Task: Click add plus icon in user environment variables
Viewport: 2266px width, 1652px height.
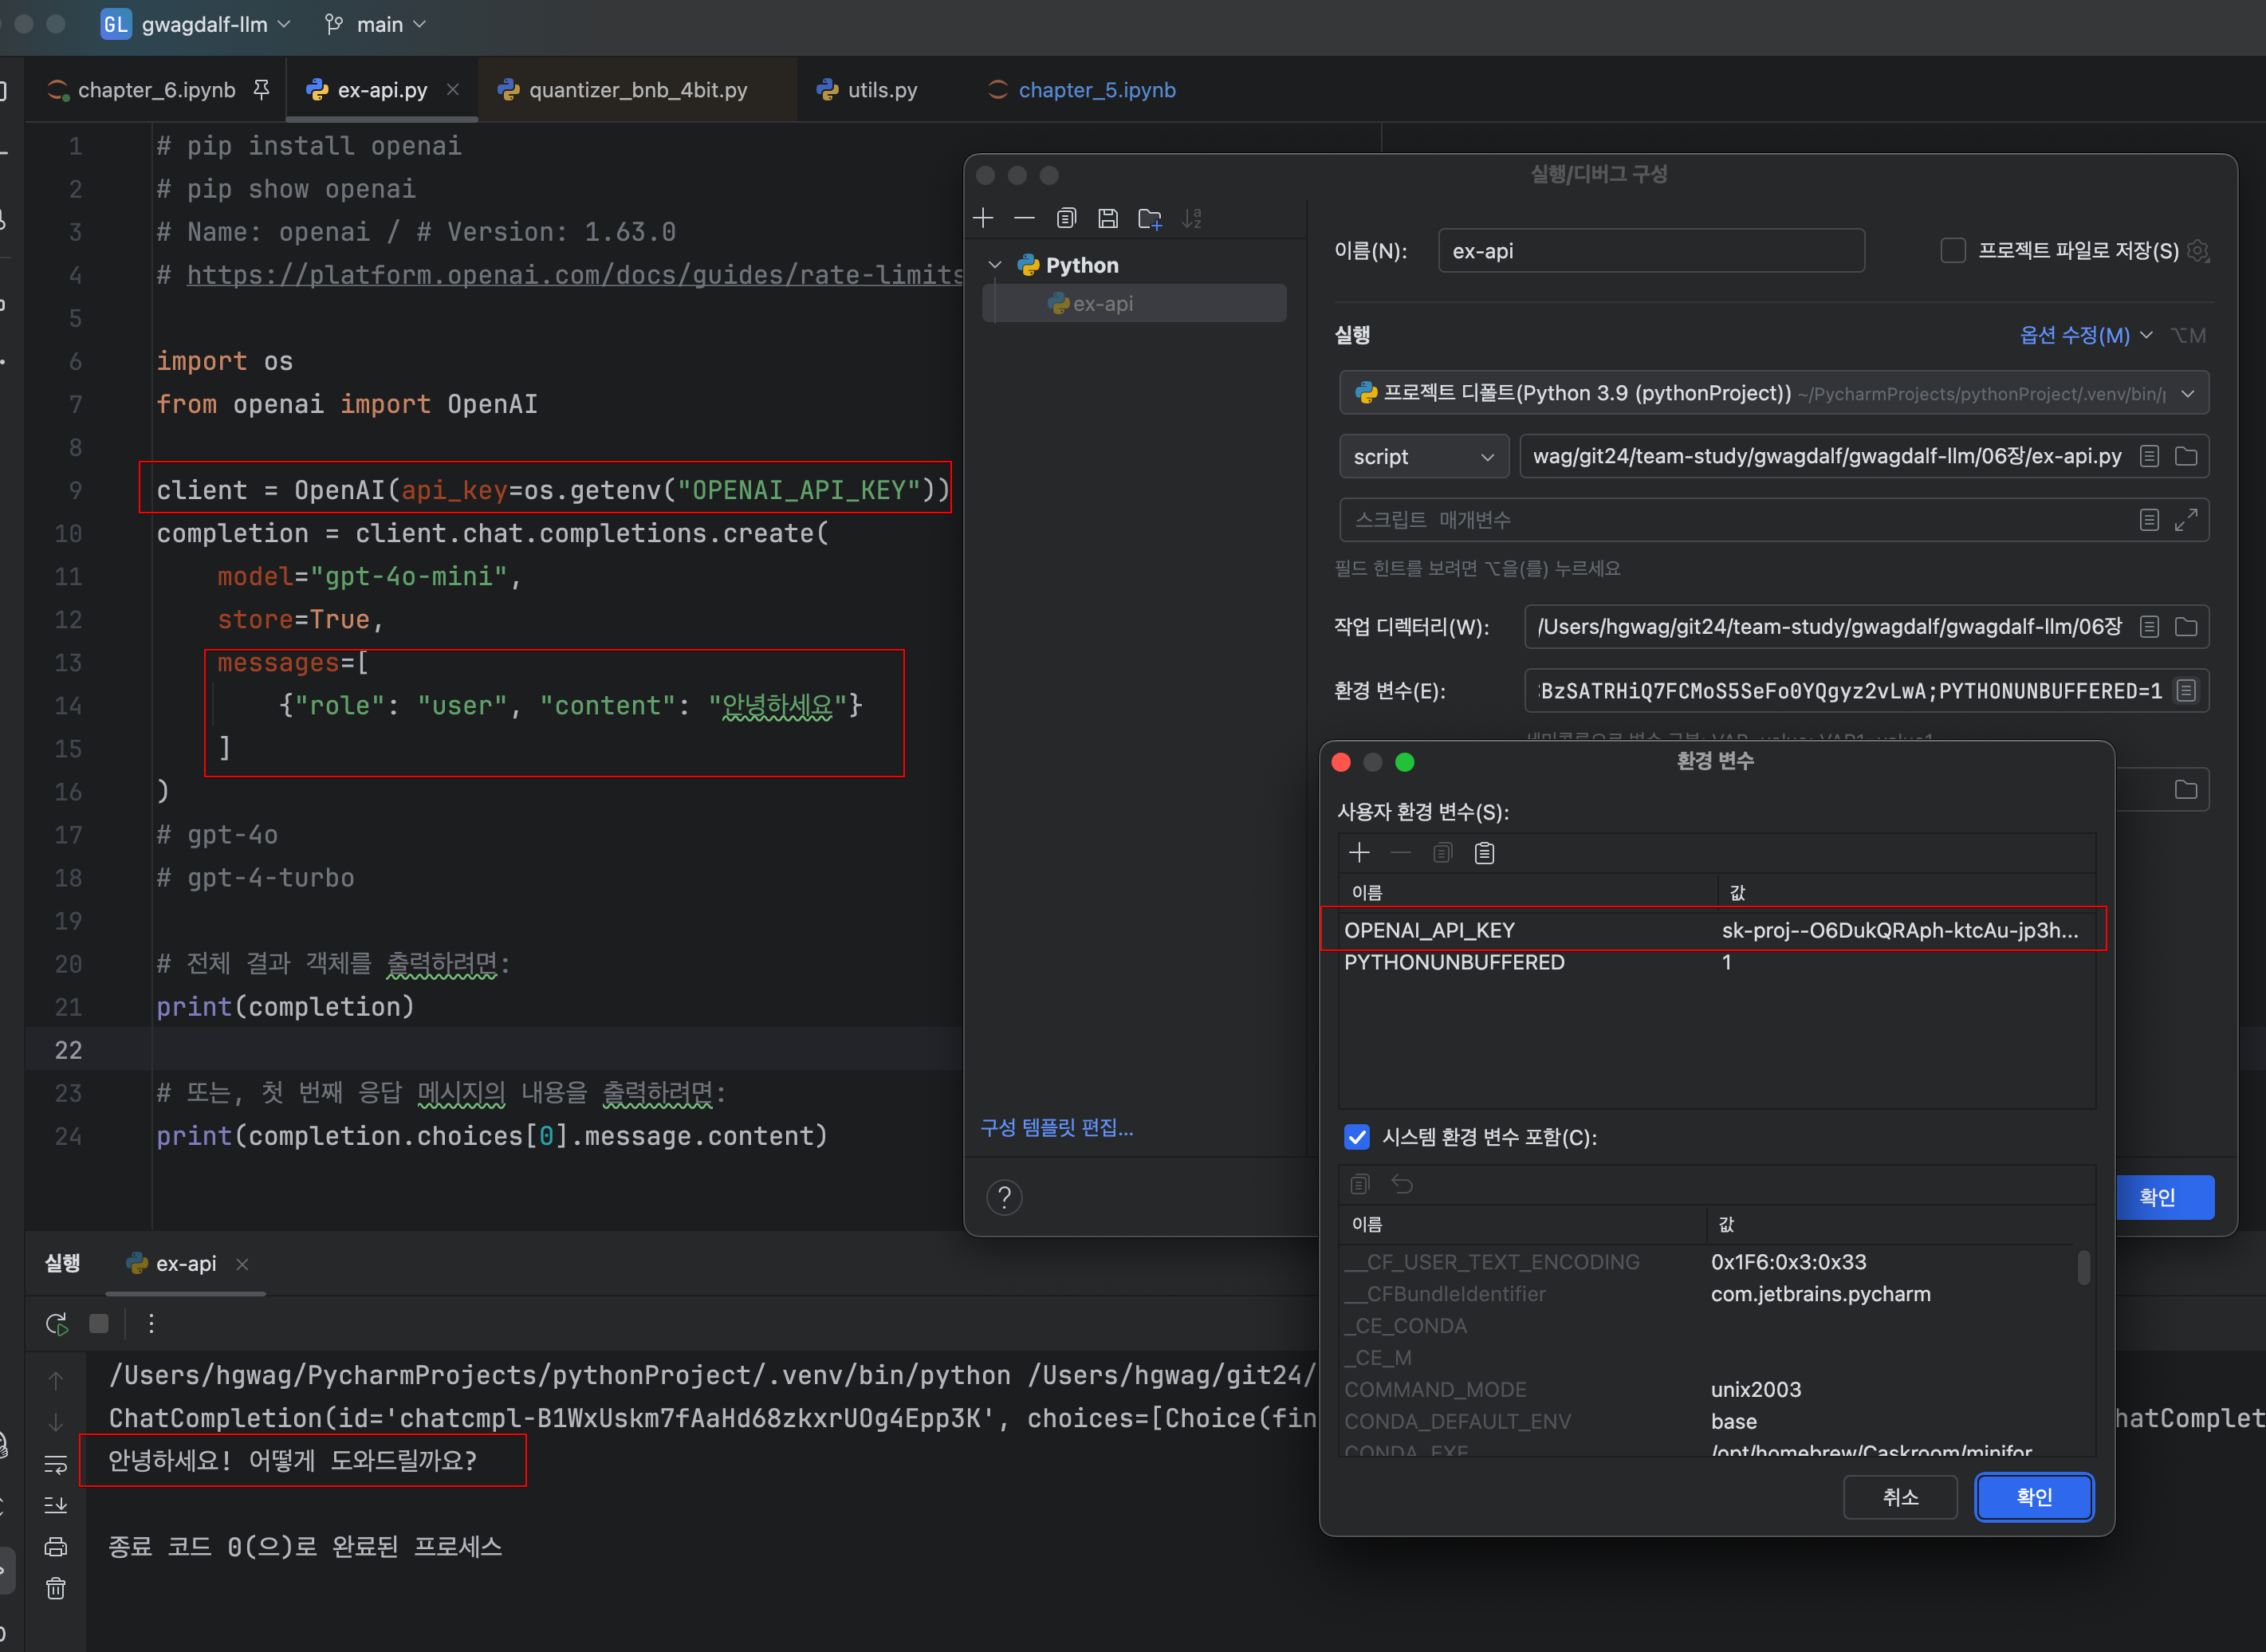Action: tap(1359, 853)
